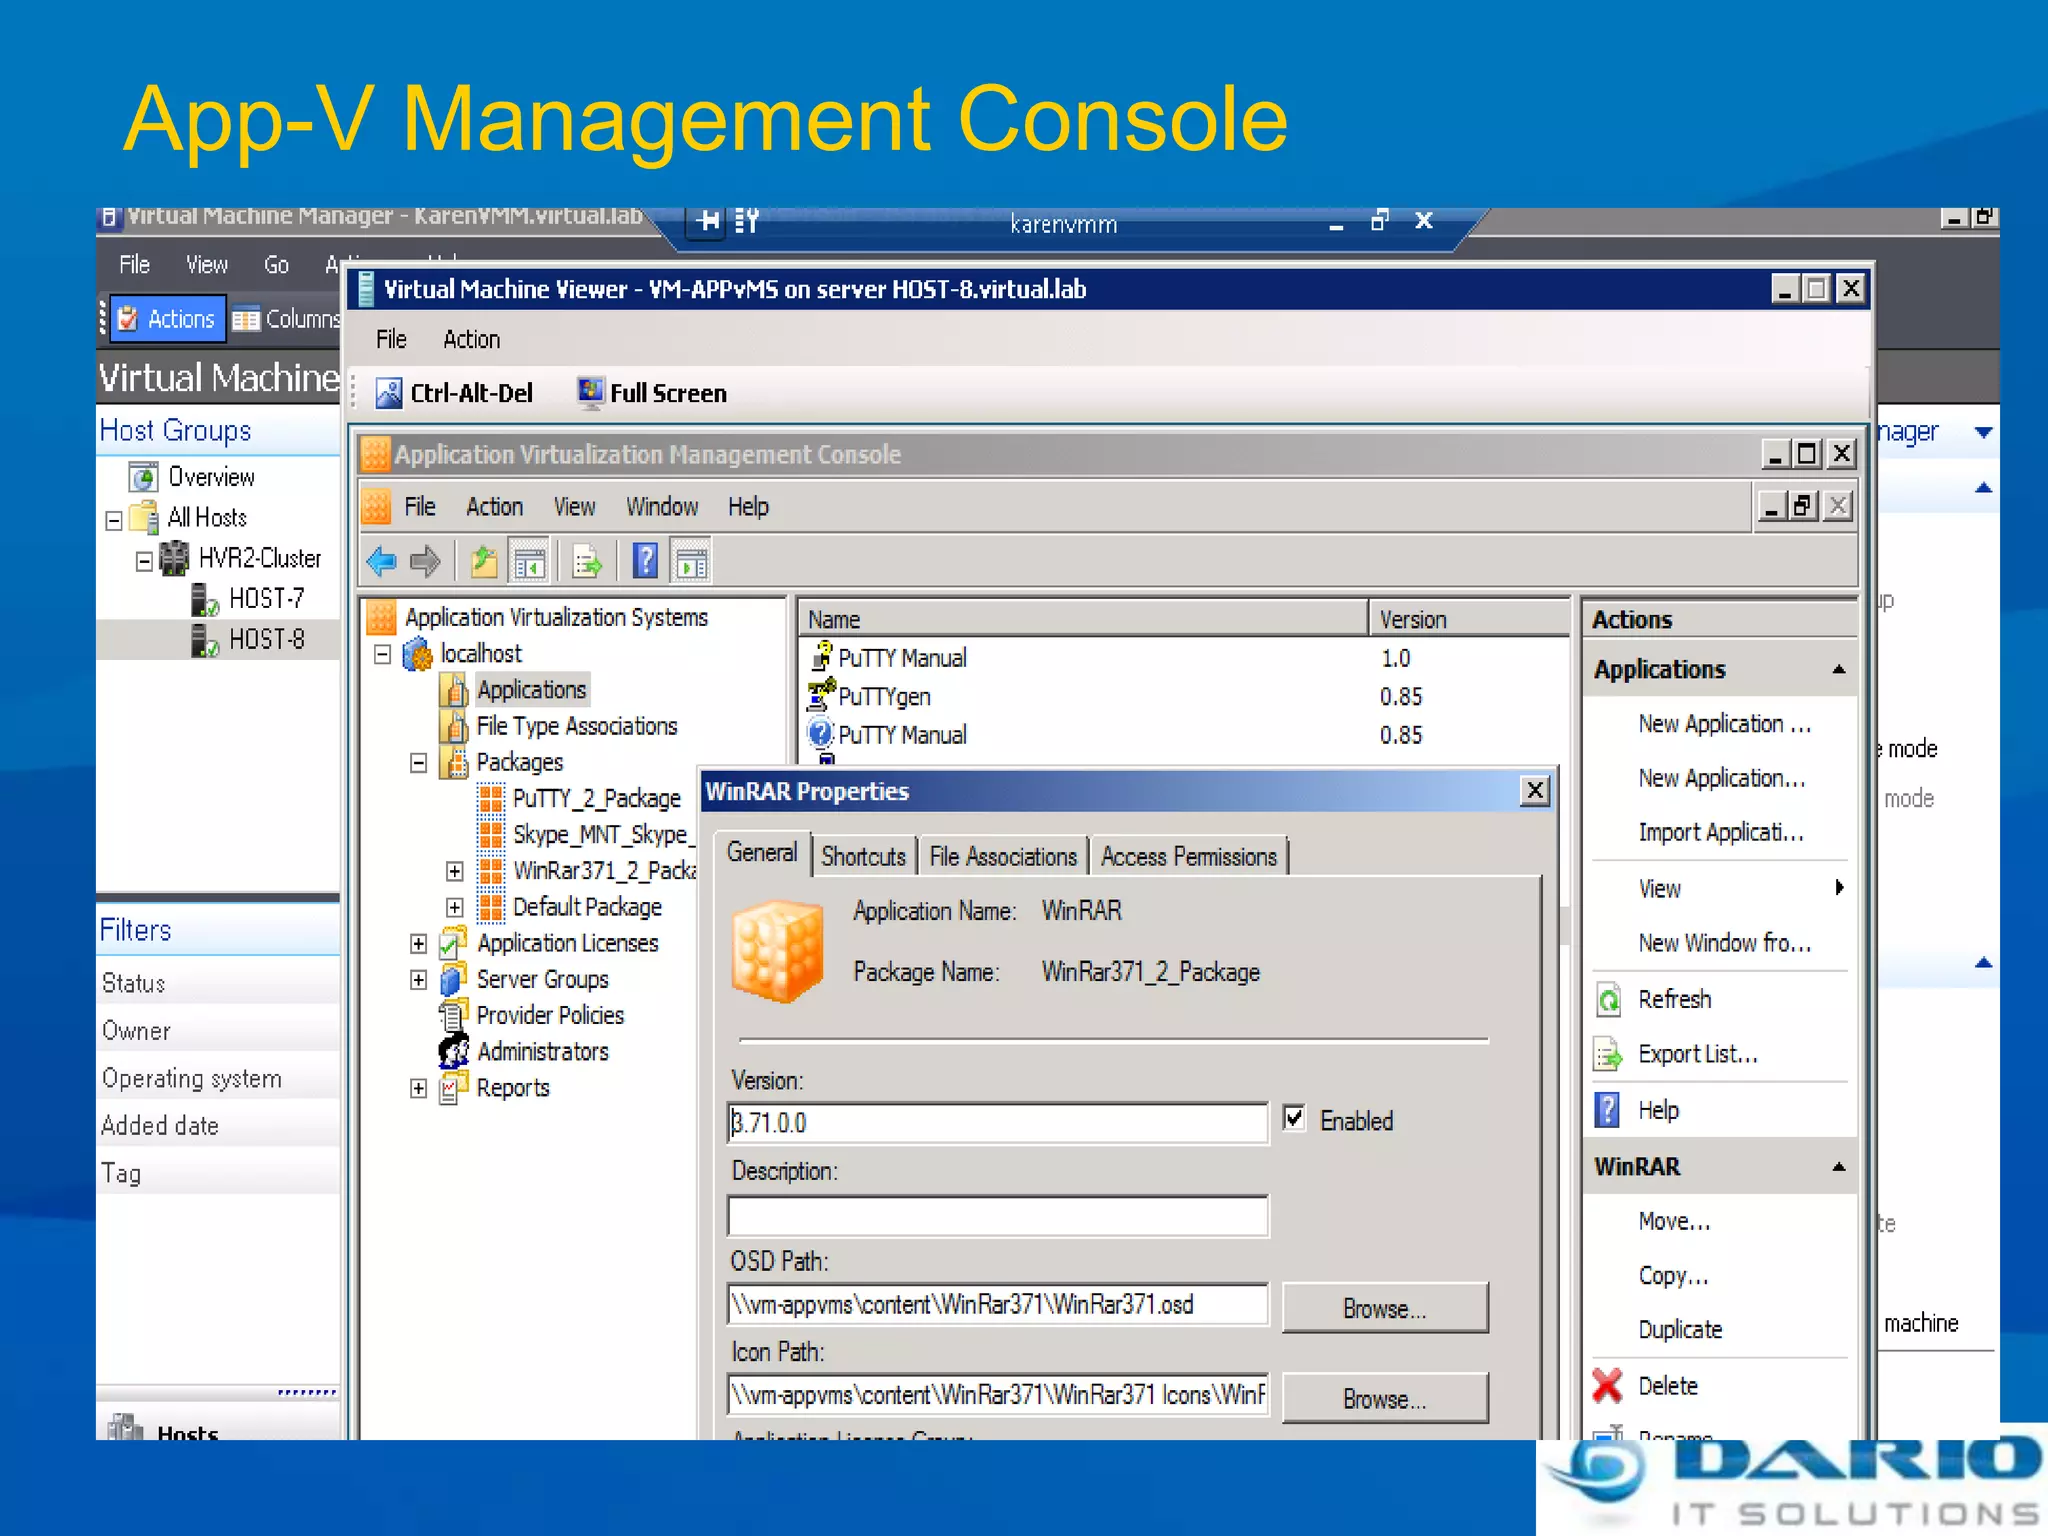
Task: Collapse the localhost tree node
Action: click(382, 655)
